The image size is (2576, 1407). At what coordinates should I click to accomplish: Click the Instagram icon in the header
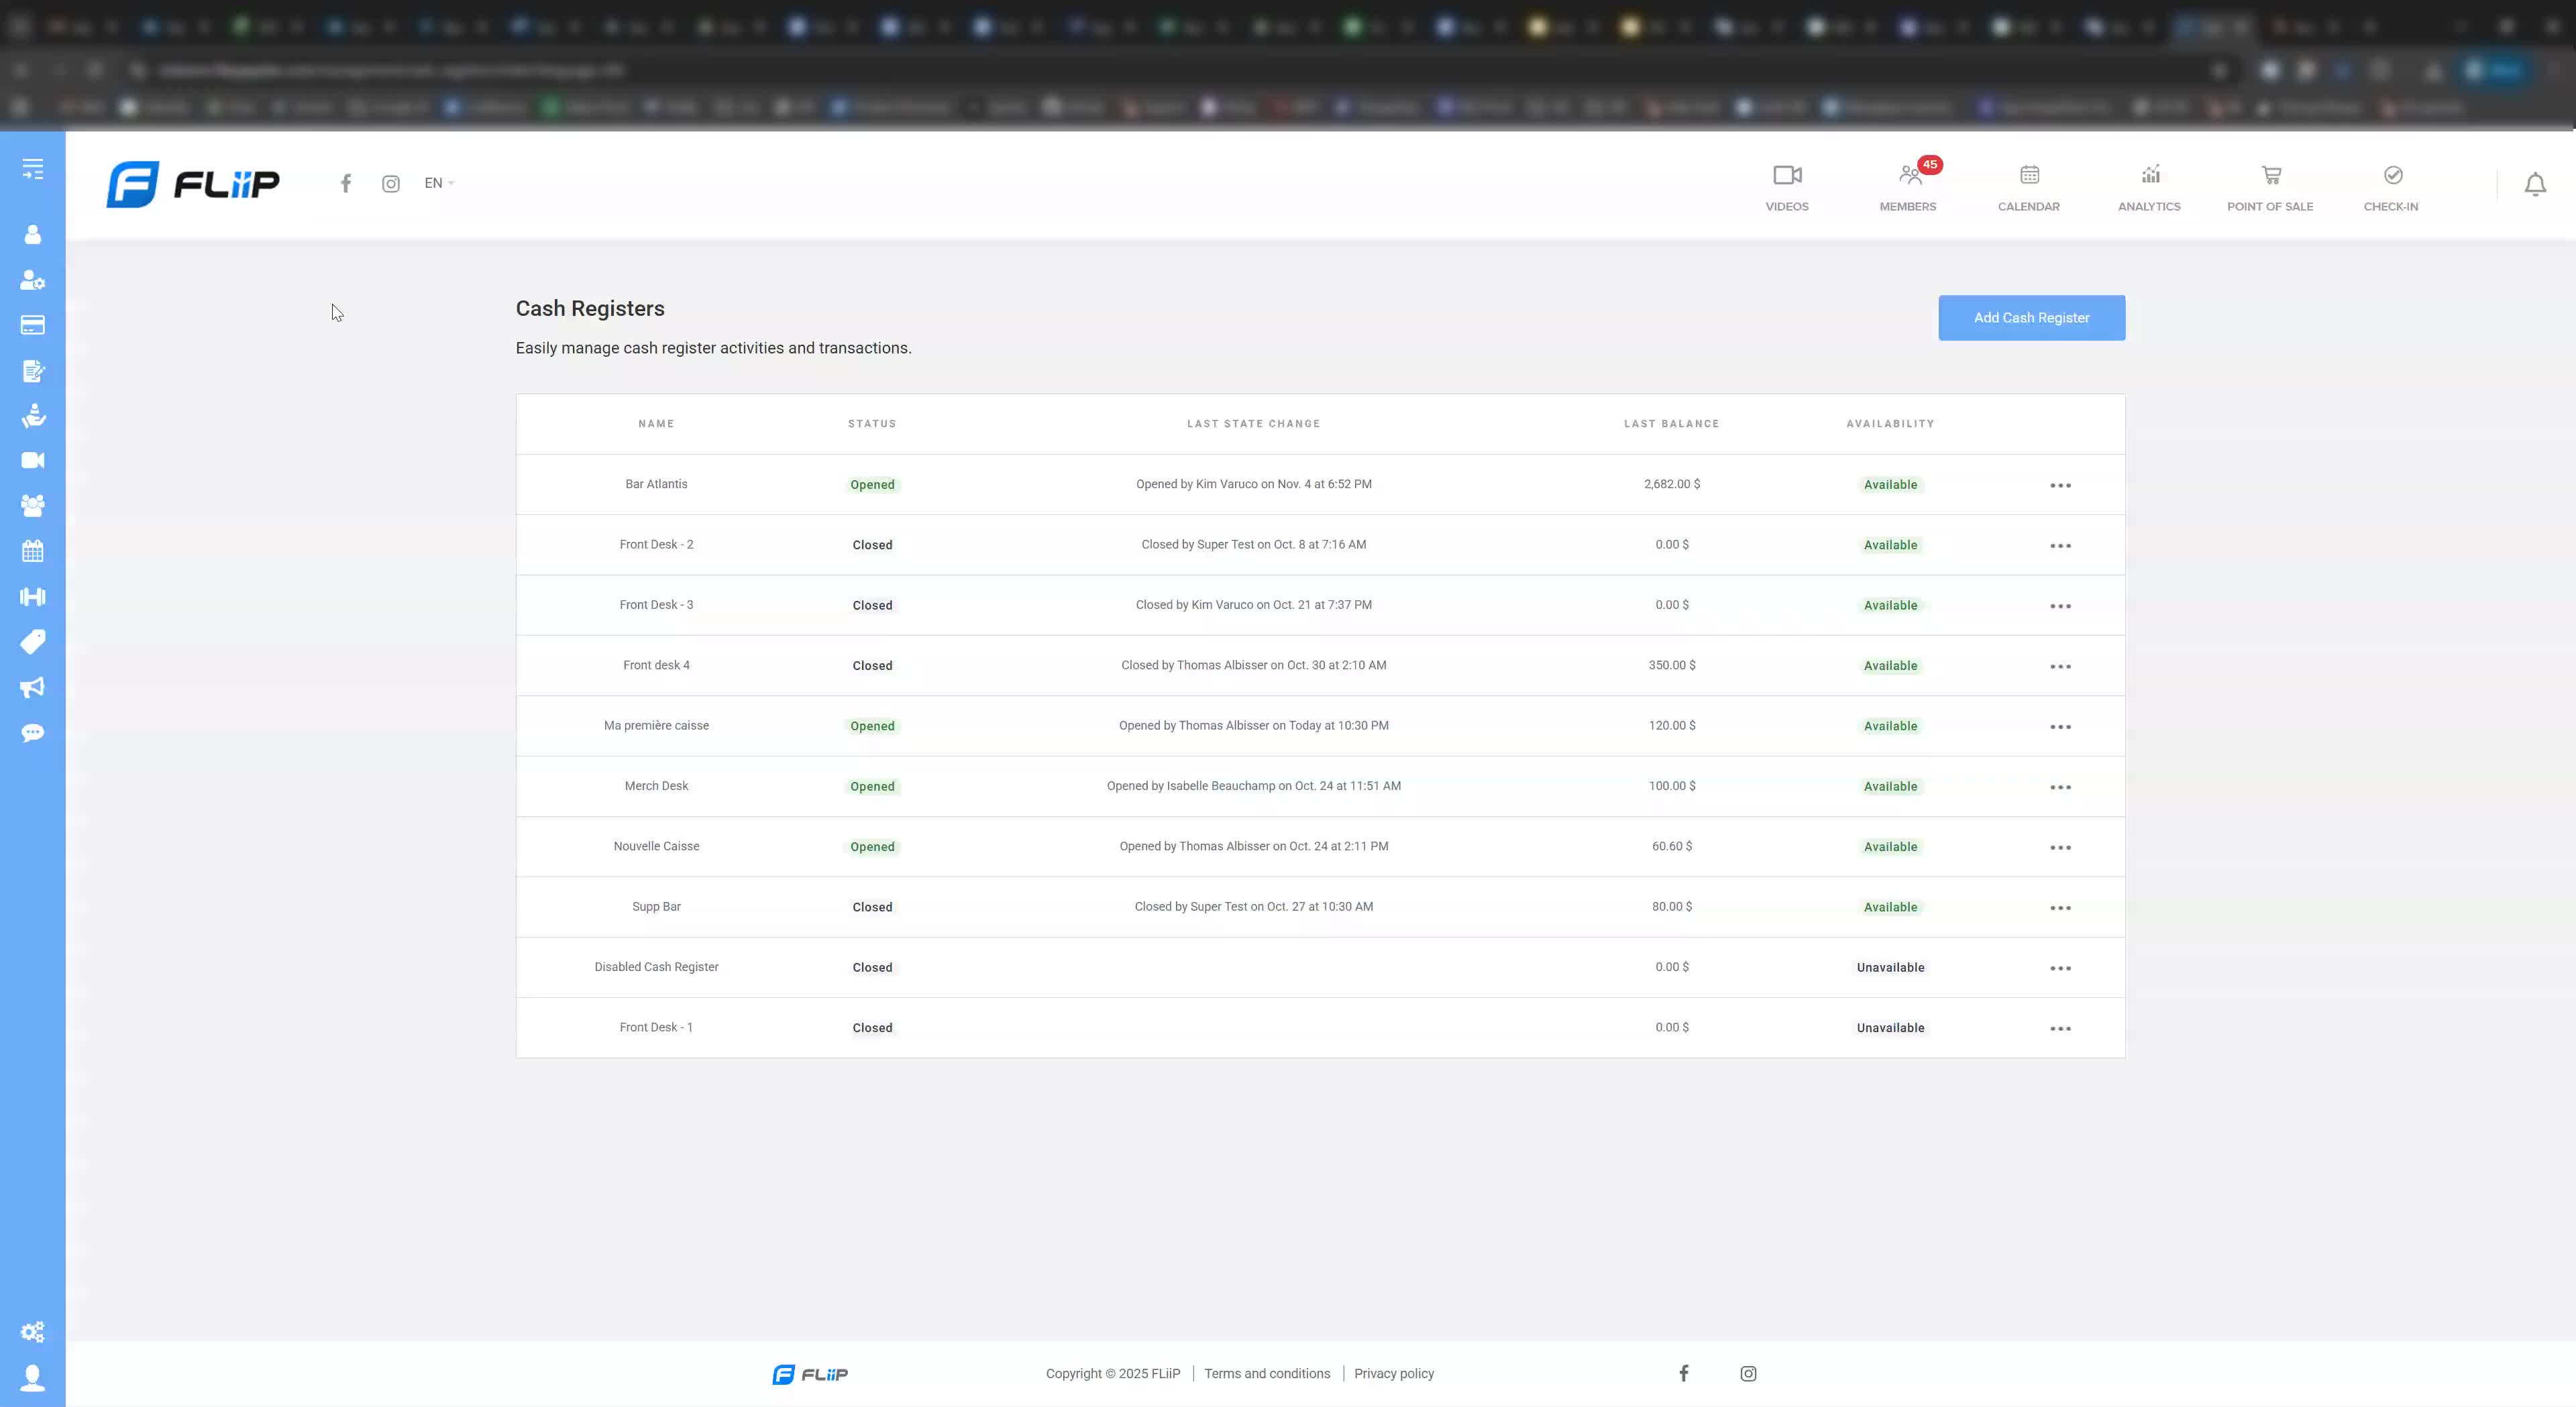tap(391, 184)
